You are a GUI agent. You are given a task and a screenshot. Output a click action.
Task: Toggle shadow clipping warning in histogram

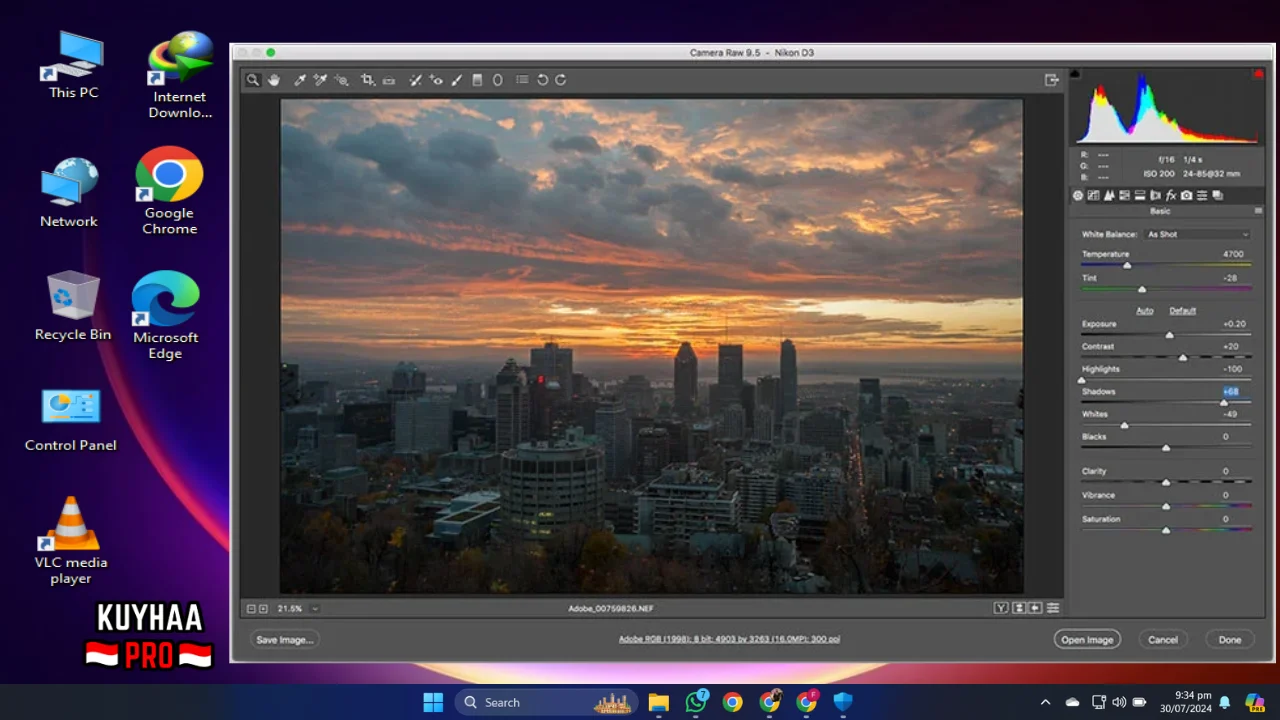click(1075, 74)
